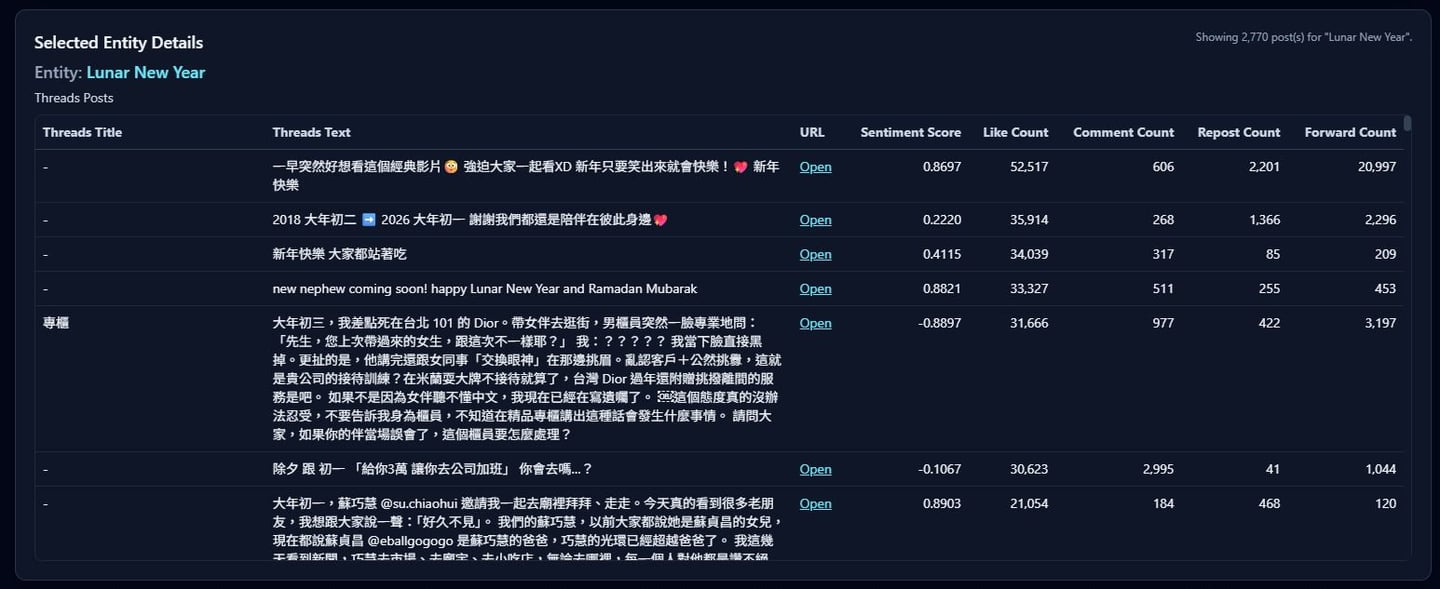
Task: Click forward count 2,296 cell
Action: [x=1380, y=220]
